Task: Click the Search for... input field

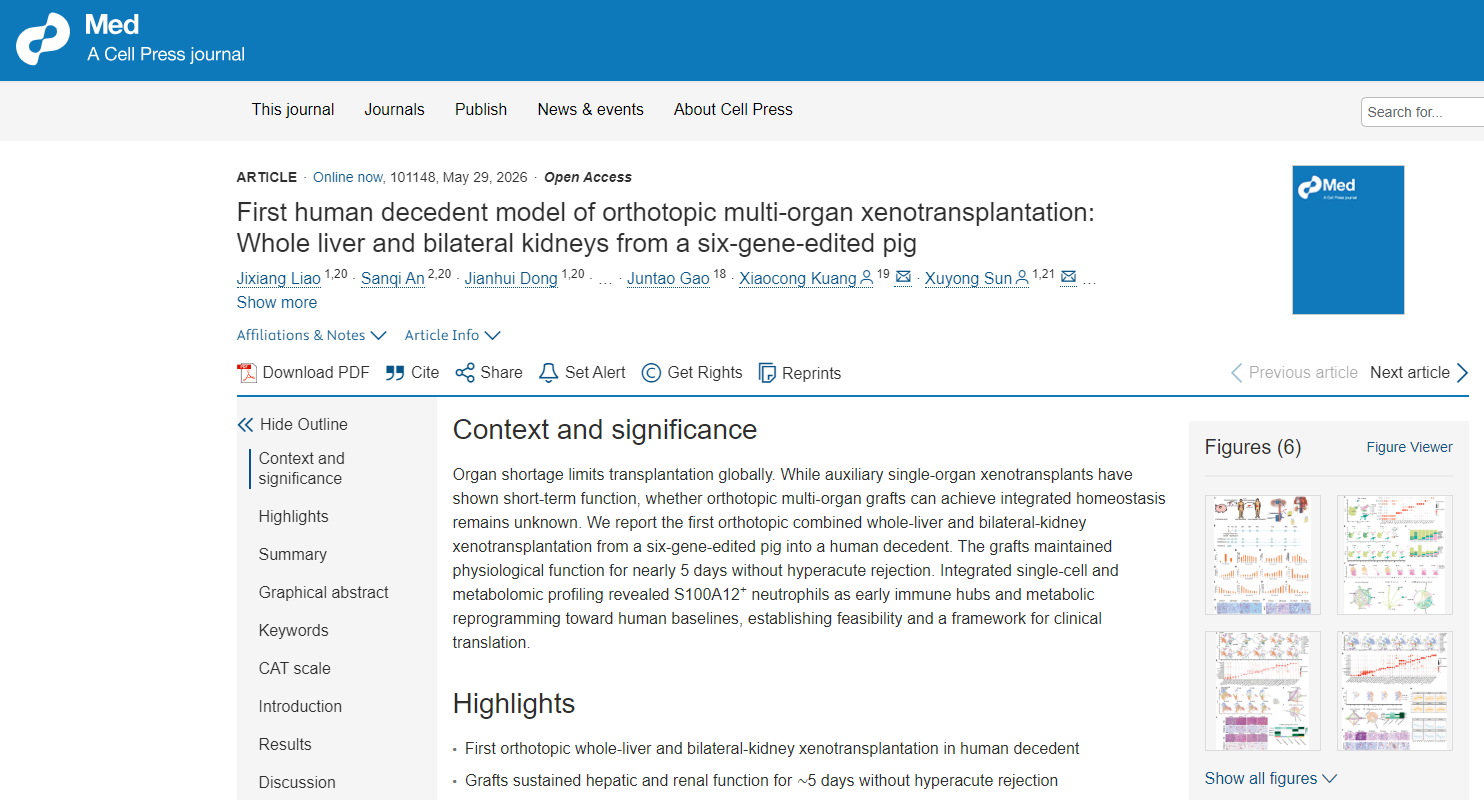Action: 1422,112
